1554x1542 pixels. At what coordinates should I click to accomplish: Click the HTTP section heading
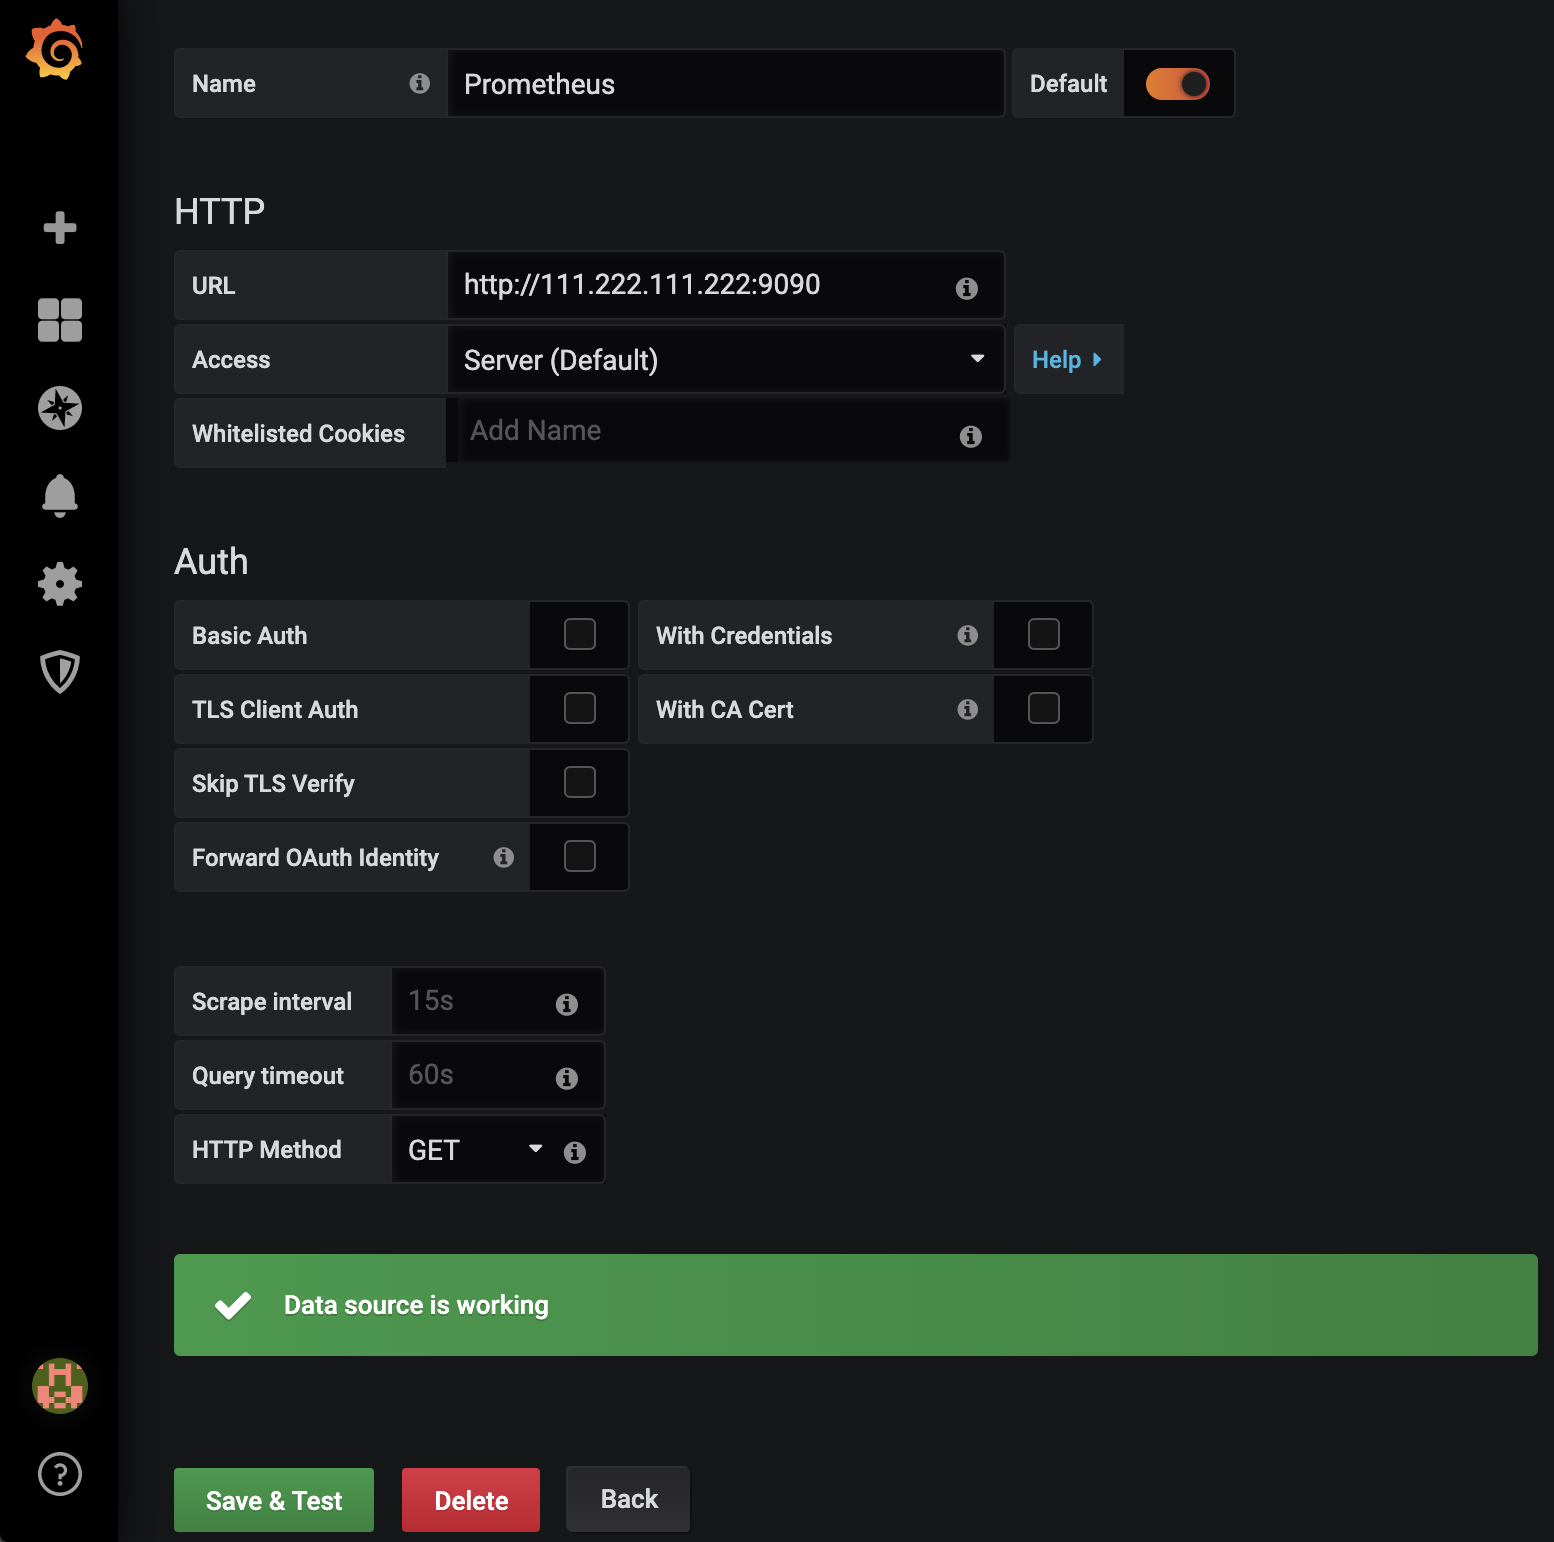(x=219, y=211)
